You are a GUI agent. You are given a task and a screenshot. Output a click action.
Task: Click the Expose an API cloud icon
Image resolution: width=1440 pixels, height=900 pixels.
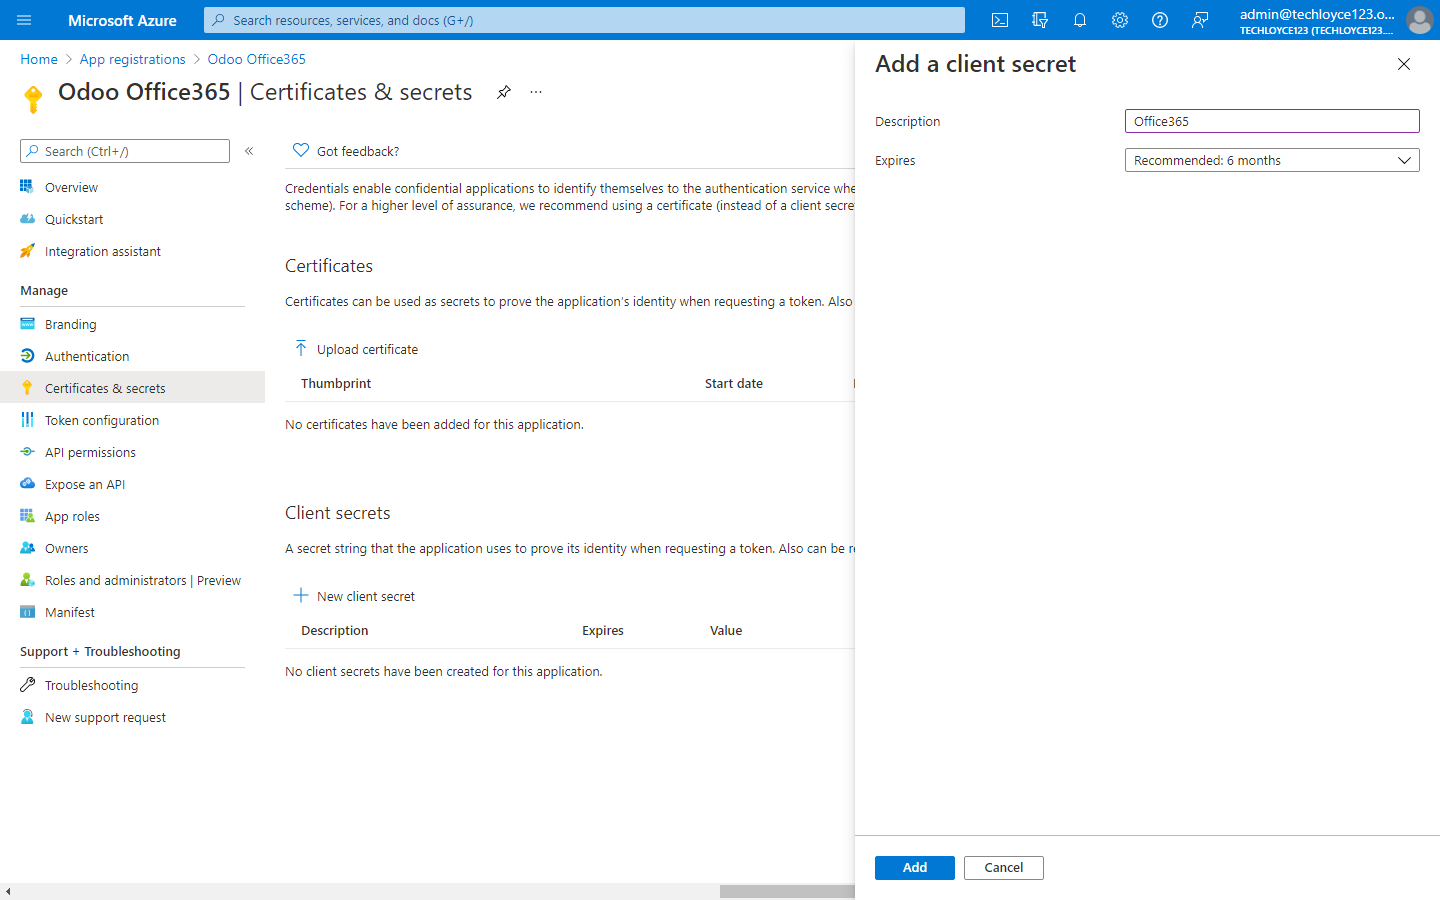(27, 484)
